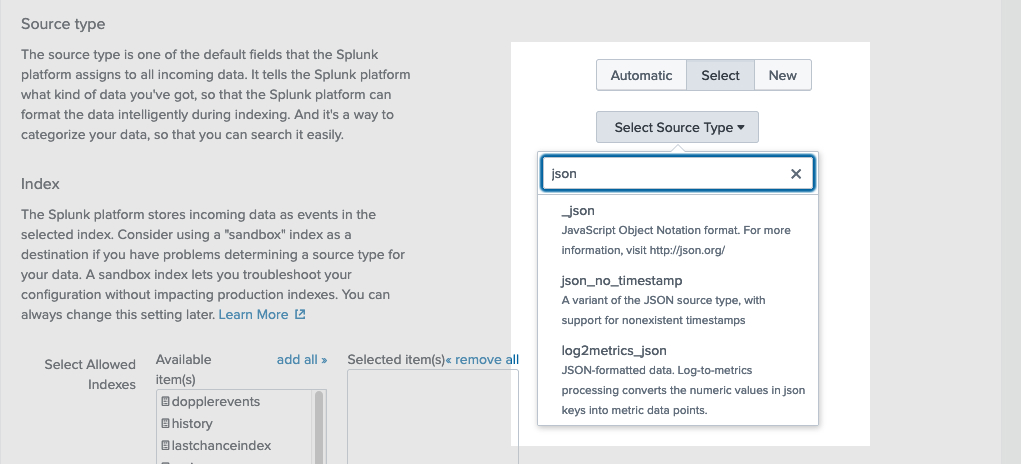Screen dimensions: 1021x464
Task: Click the Index heading
Action: pyautogui.click(x=40, y=184)
